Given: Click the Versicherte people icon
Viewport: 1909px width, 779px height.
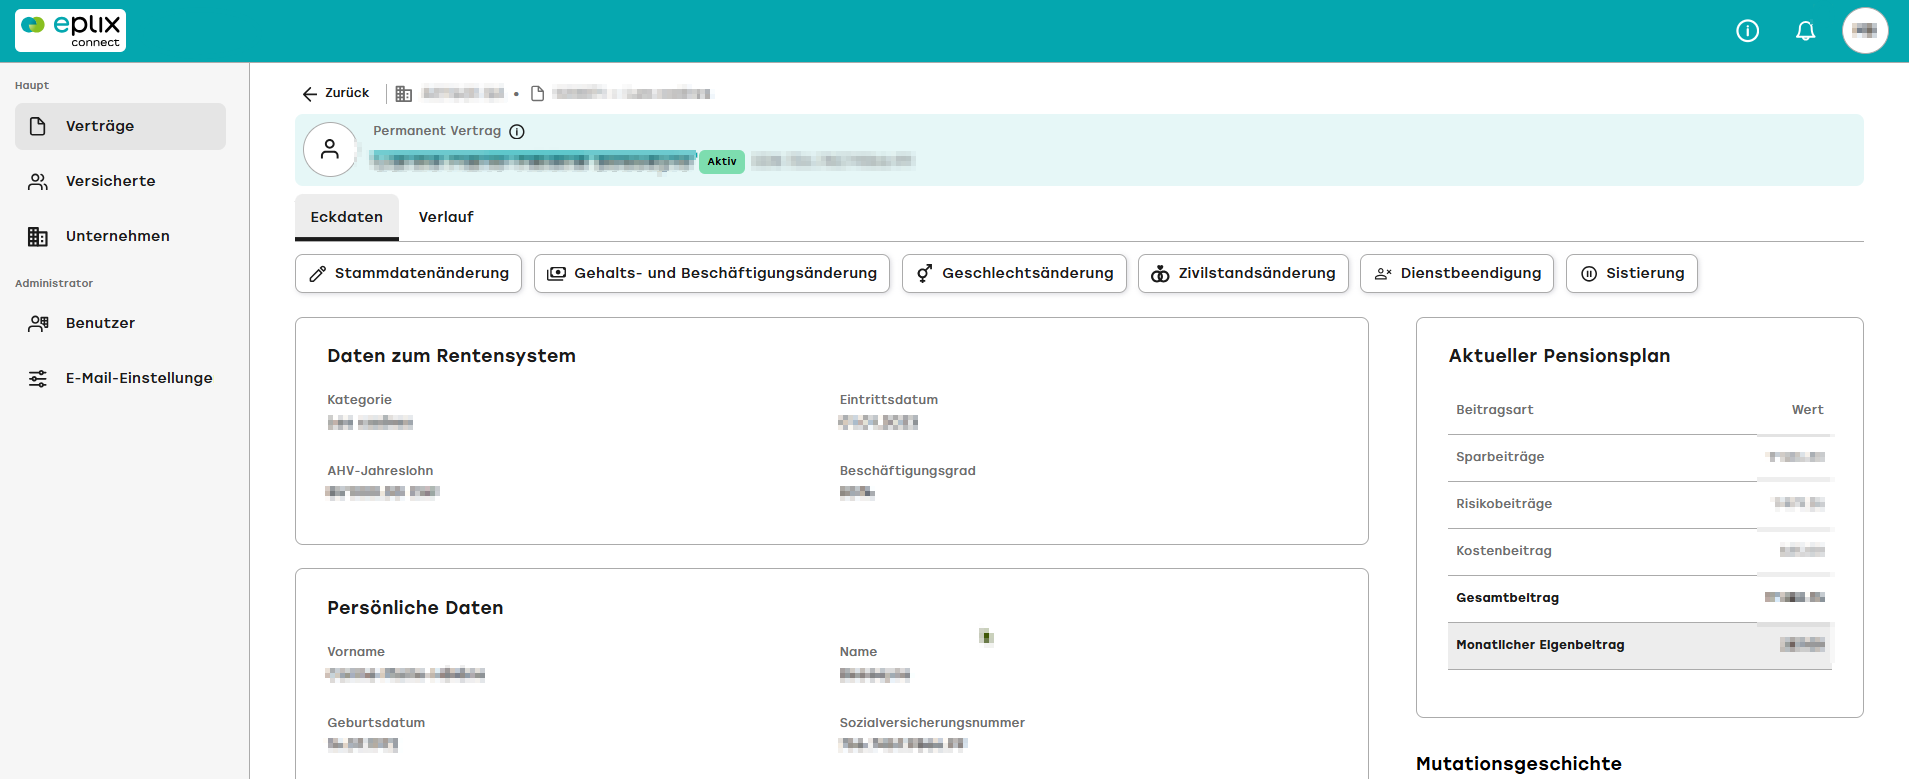Looking at the screenshot, I should (38, 181).
